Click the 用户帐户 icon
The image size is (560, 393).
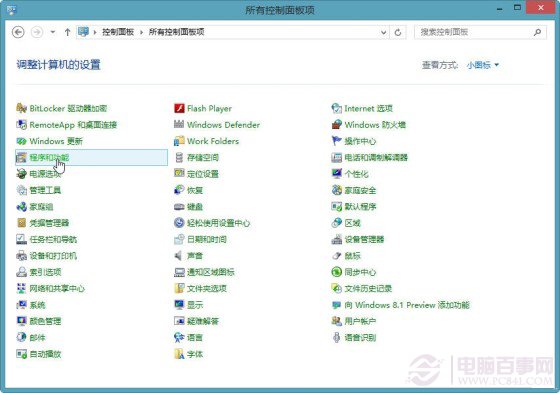point(337,321)
